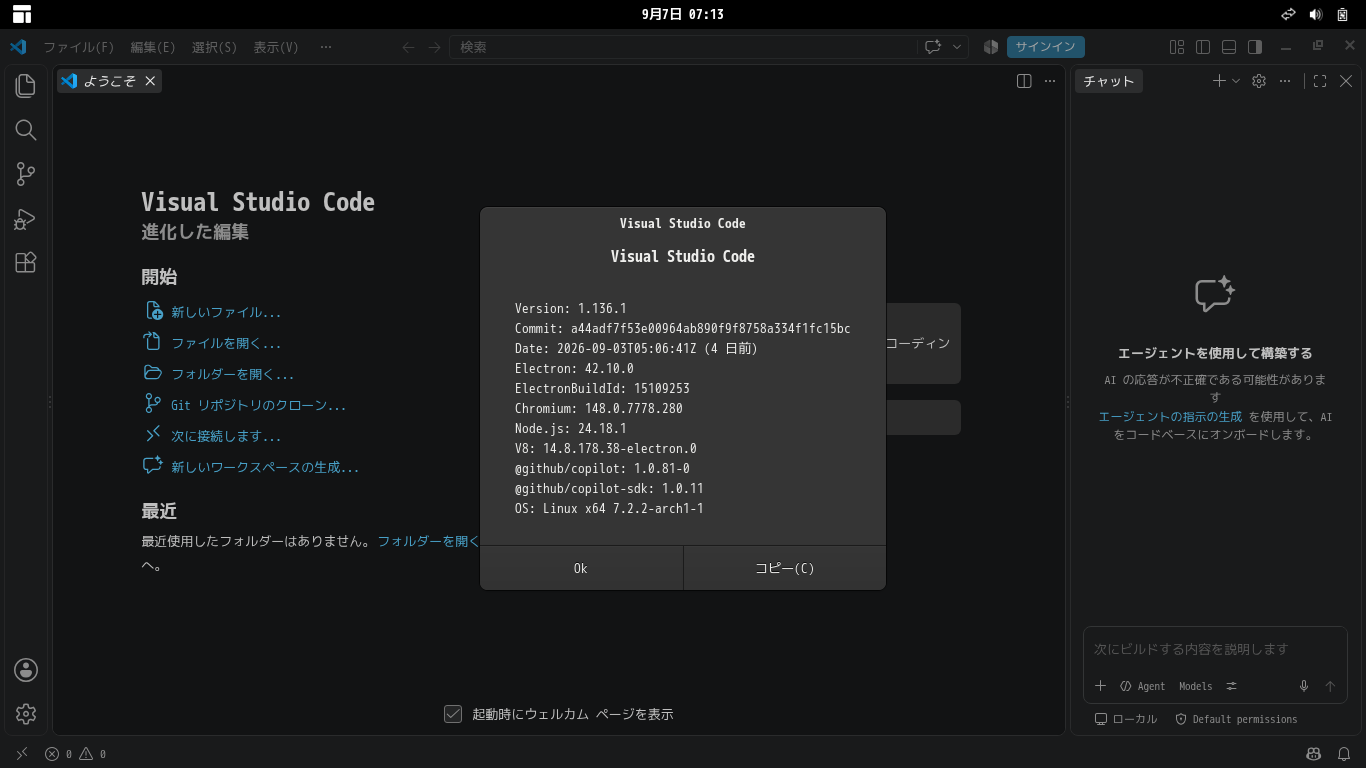
Task: Open the clock showing 9月7日 07:13
Action: [682, 14]
